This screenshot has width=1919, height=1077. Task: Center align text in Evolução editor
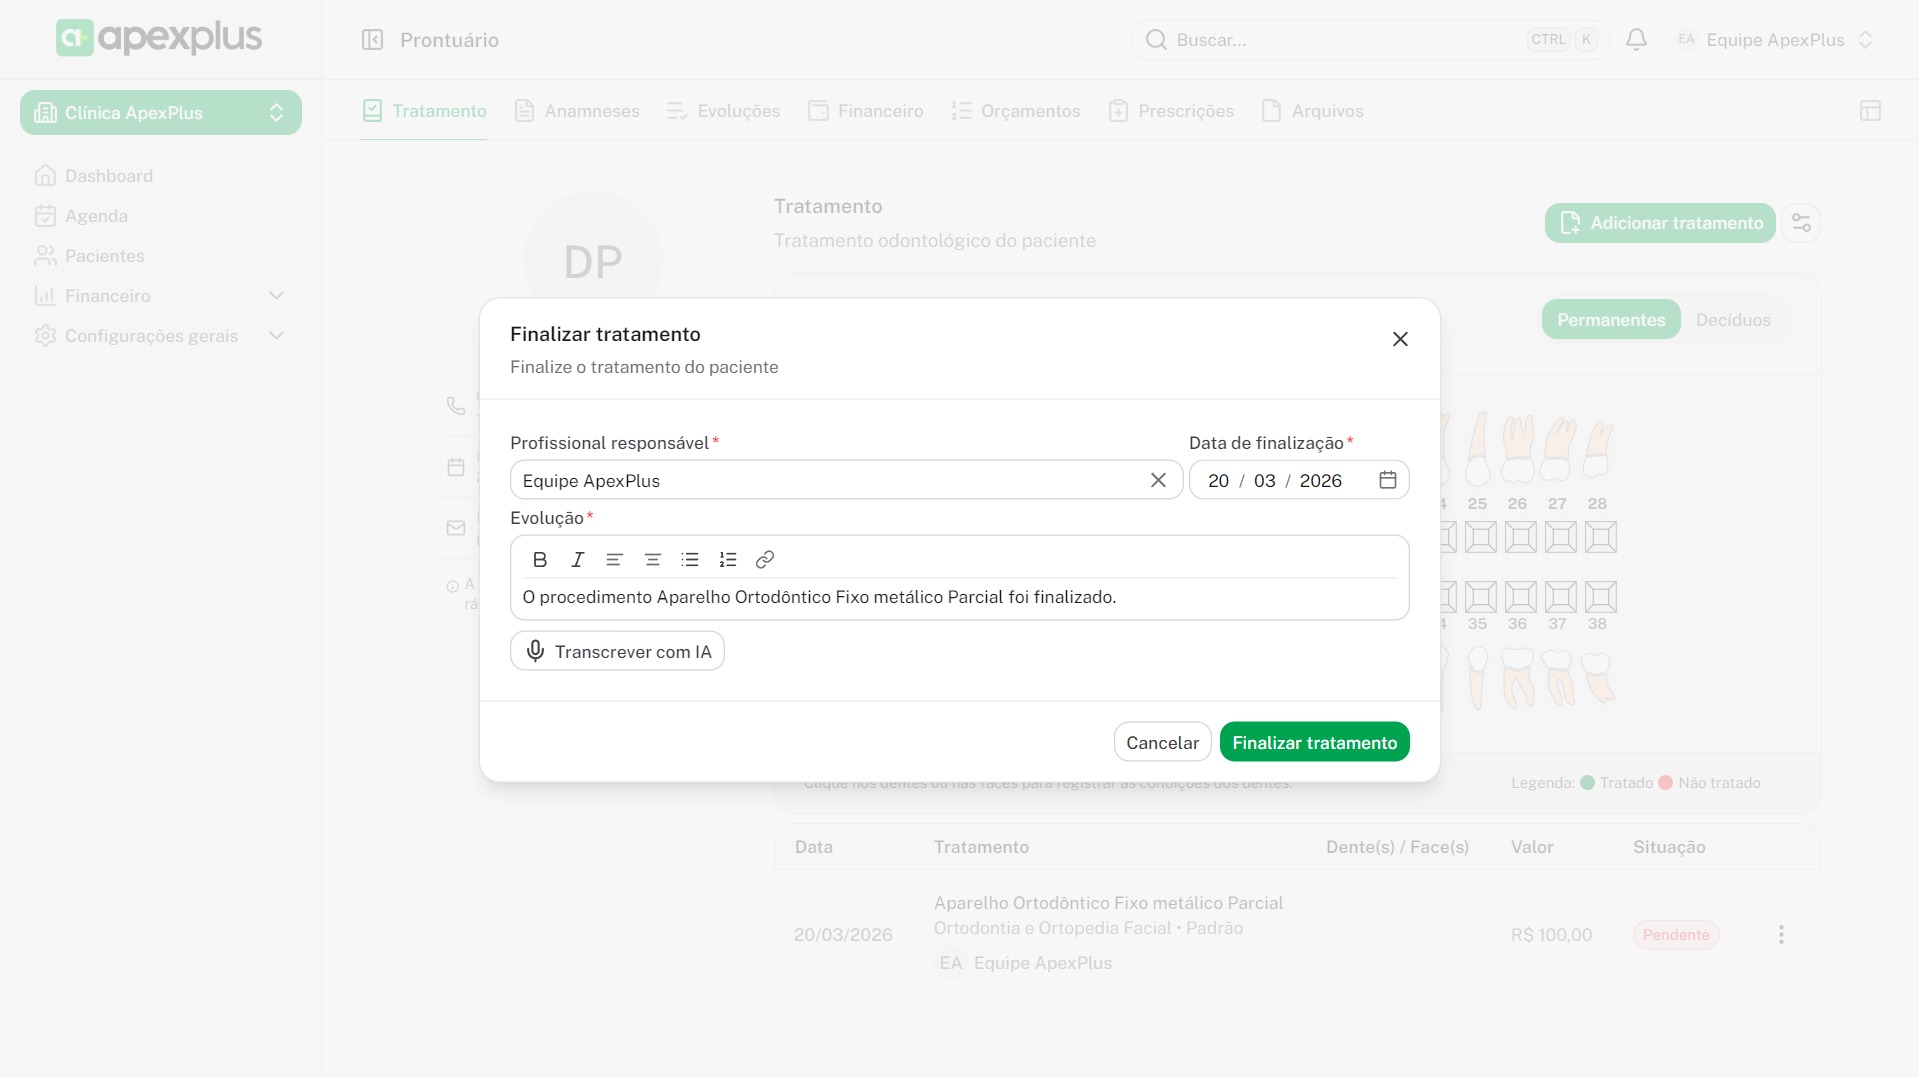(652, 560)
